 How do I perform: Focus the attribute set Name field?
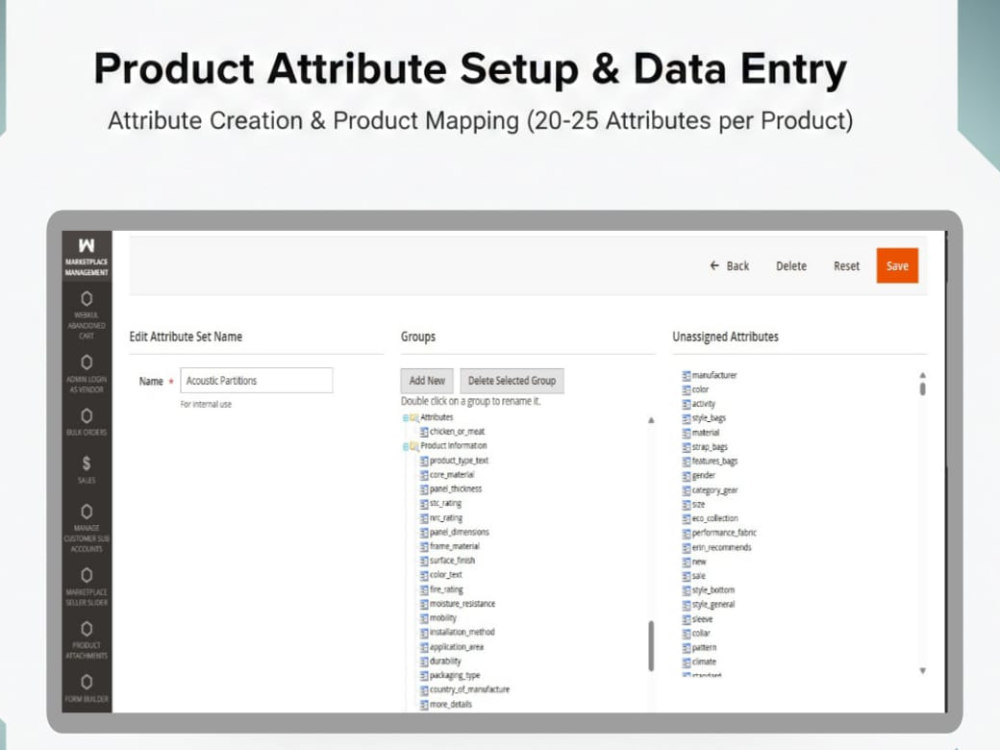(256, 380)
